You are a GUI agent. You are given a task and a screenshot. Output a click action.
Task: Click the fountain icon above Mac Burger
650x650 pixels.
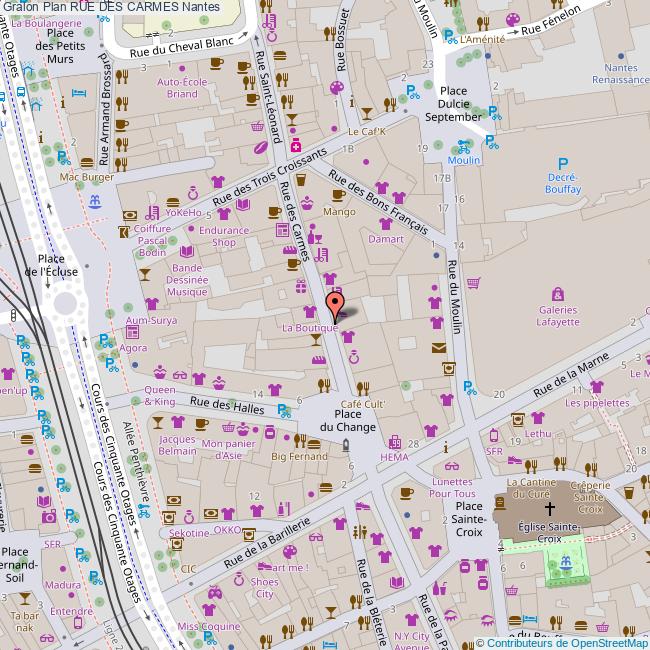tap(95, 201)
